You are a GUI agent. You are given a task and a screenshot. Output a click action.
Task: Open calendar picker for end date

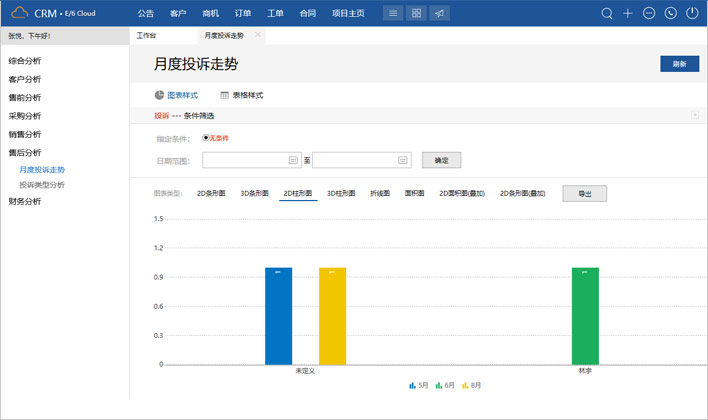pos(403,159)
